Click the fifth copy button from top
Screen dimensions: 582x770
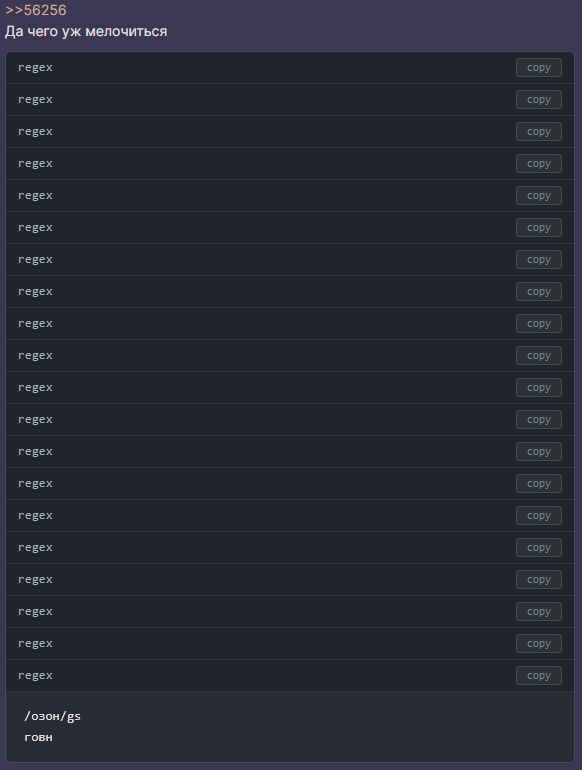click(539, 195)
